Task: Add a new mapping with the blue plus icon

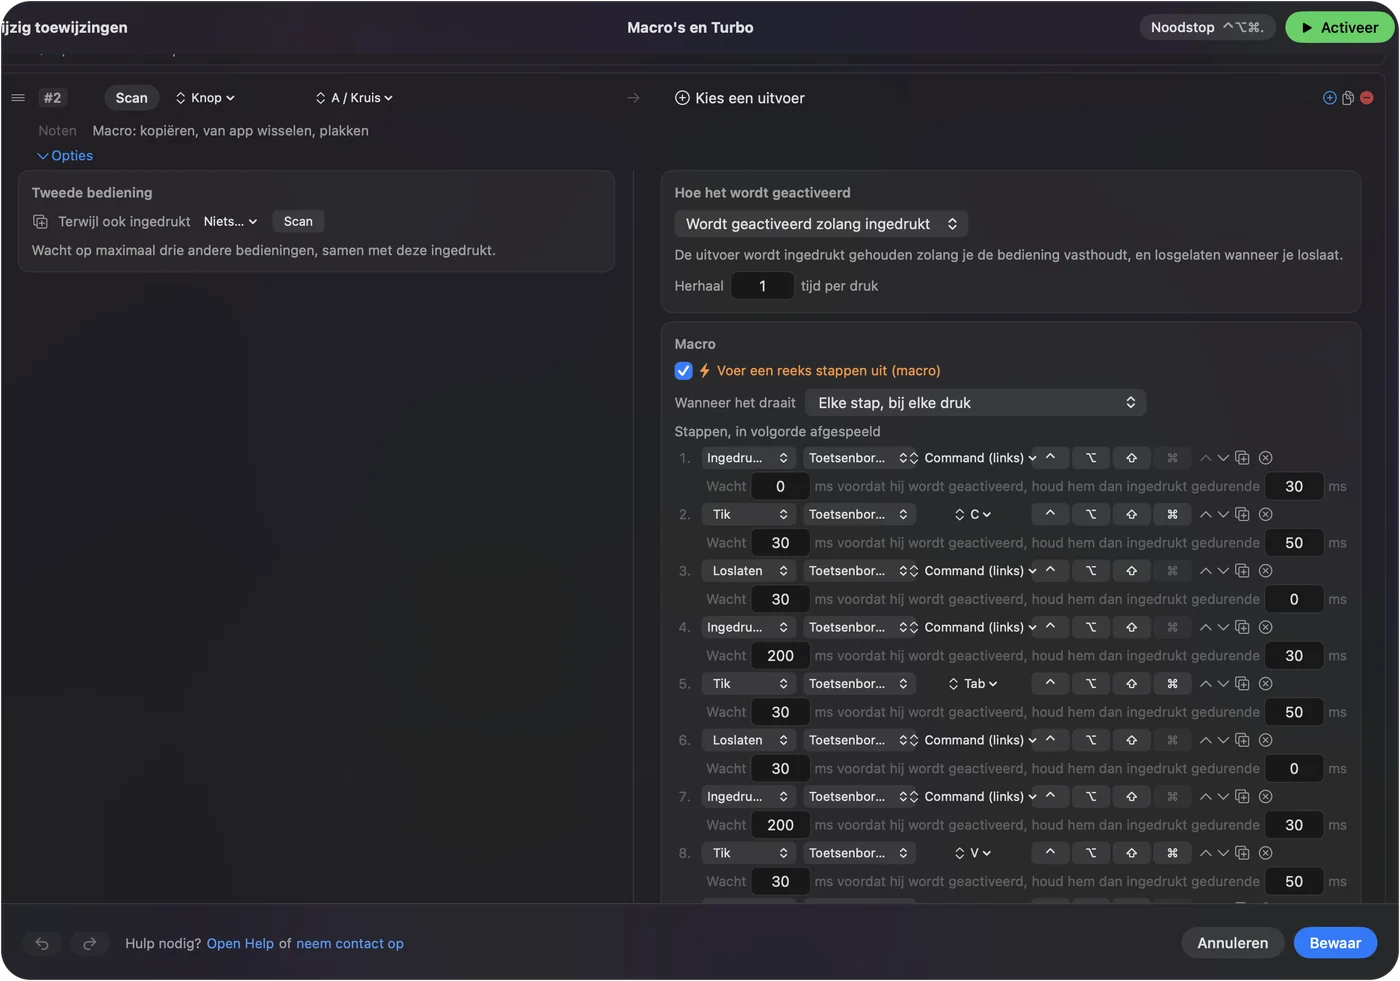Action: (x=1330, y=98)
